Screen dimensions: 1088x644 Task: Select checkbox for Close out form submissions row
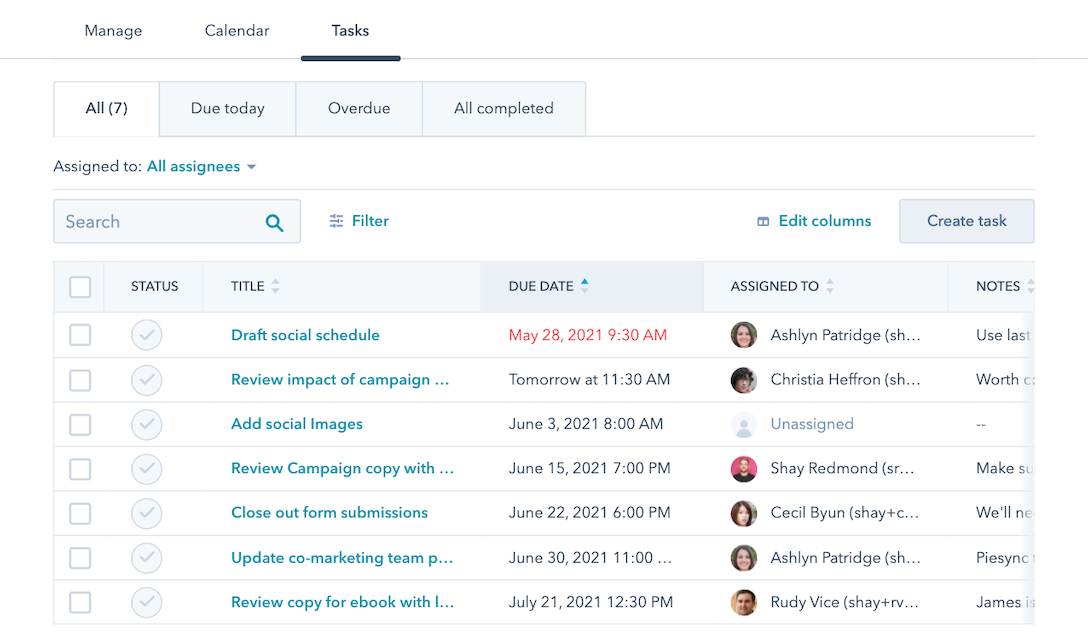click(80, 513)
